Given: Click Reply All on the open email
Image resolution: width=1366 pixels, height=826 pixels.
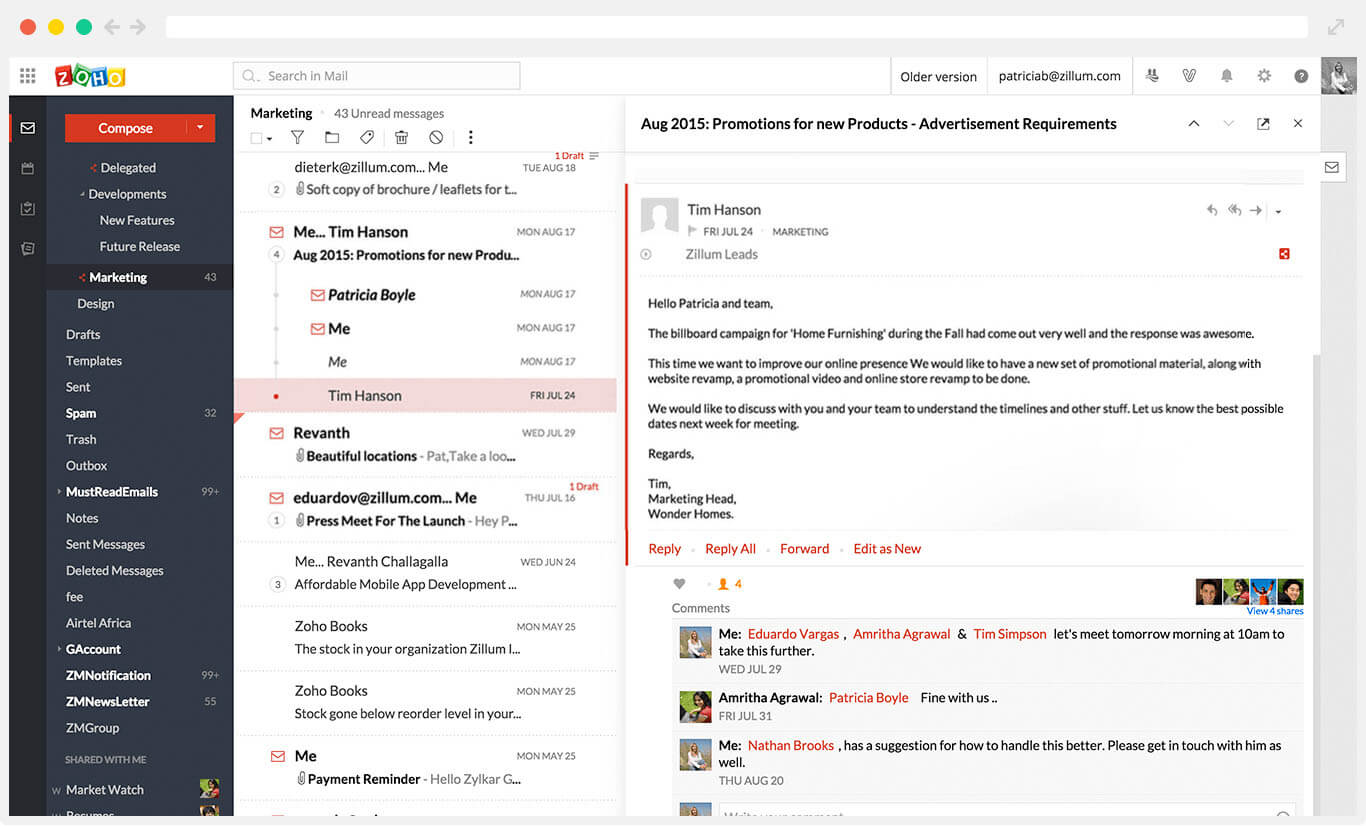Looking at the screenshot, I should (x=730, y=548).
